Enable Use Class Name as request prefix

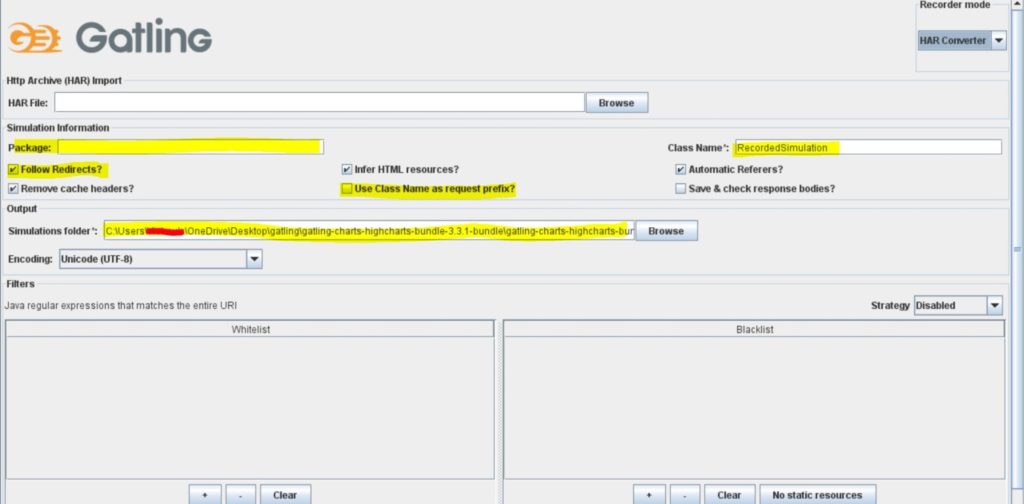[x=347, y=188]
